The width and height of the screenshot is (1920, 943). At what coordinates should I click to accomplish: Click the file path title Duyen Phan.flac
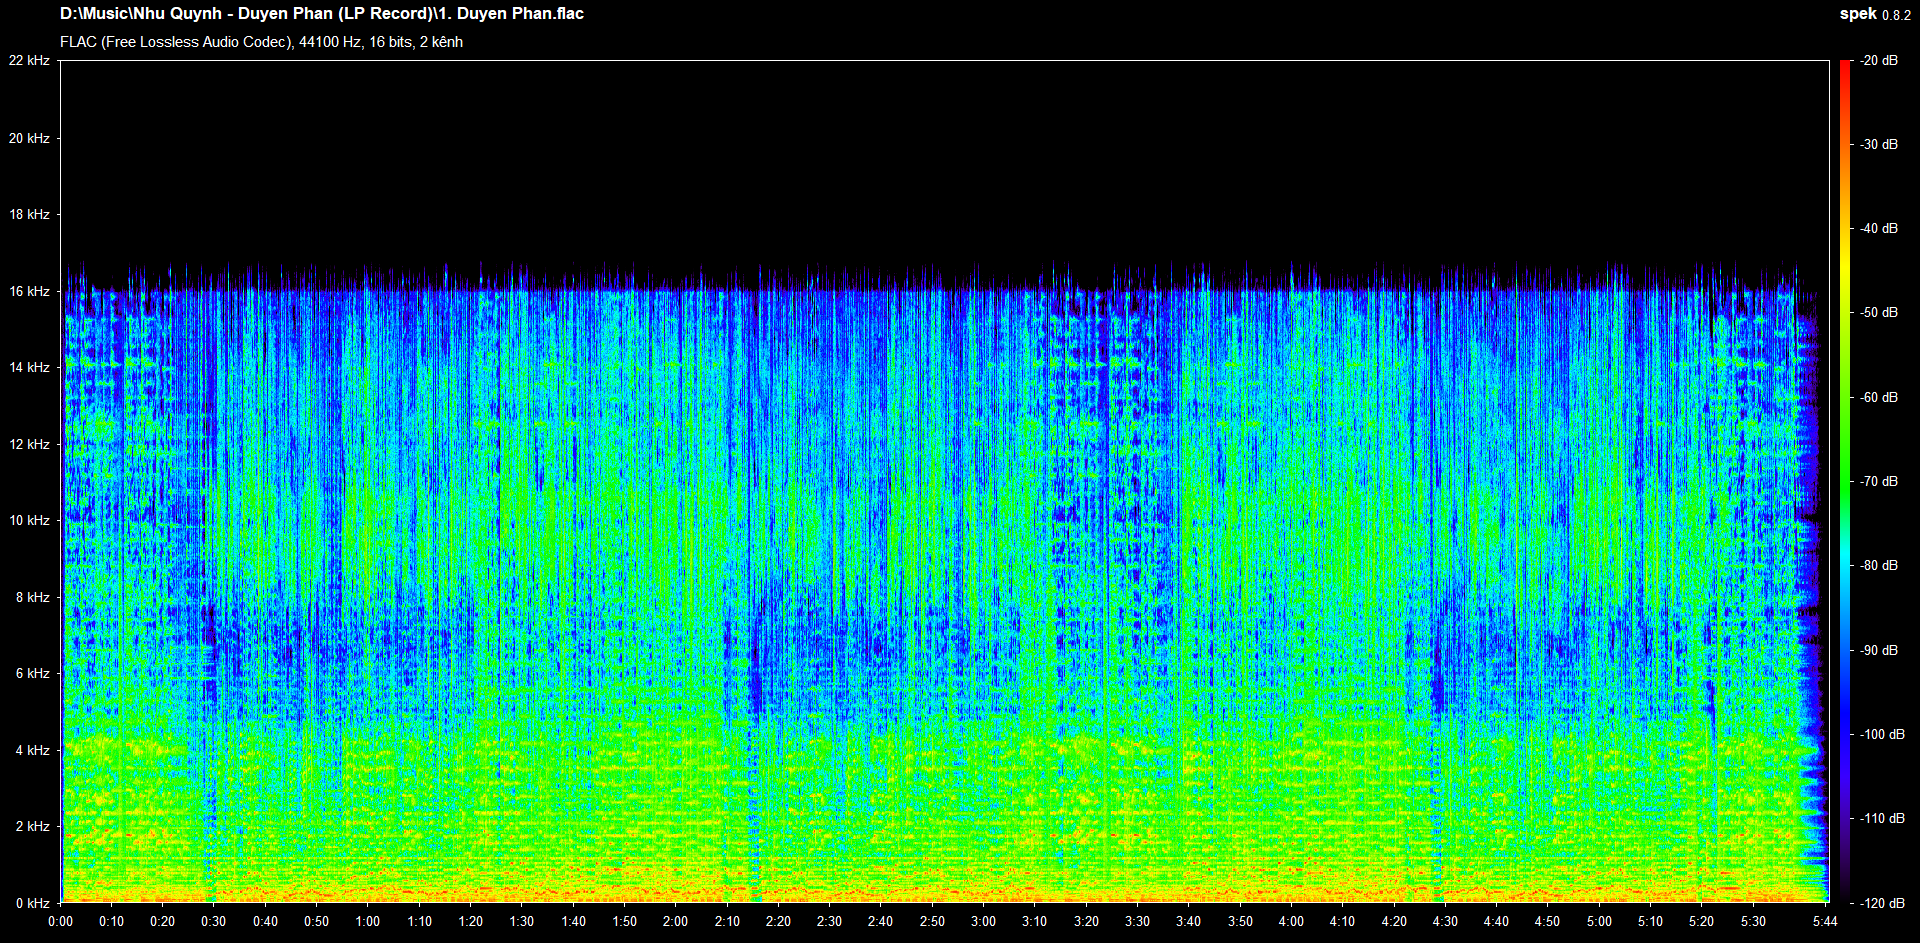(322, 14)
